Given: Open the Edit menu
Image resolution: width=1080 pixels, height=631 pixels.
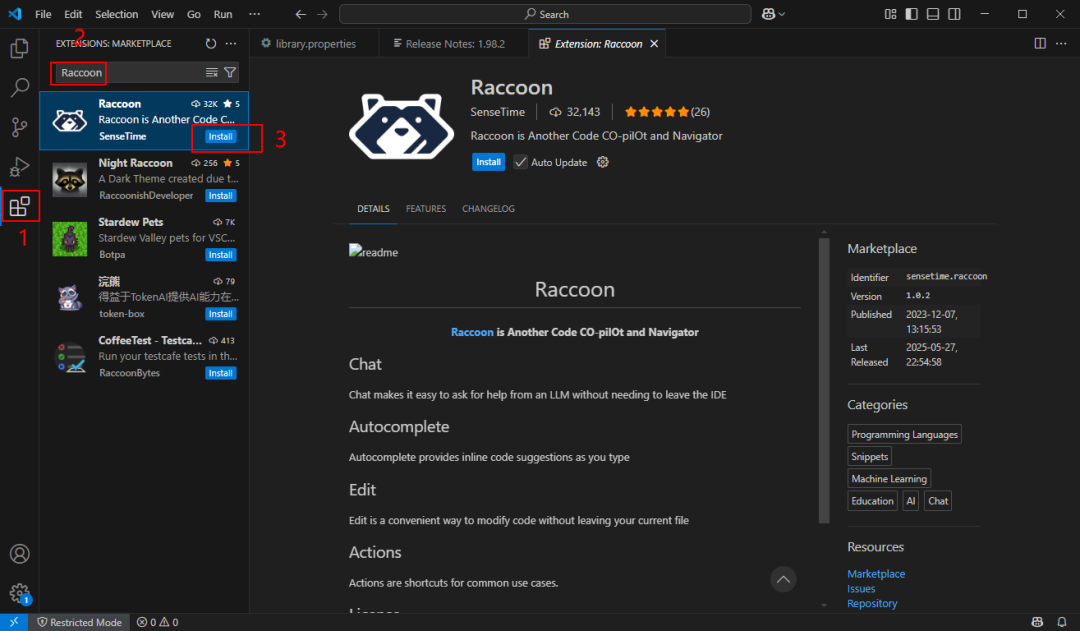Looking at the screenshot, I should click(73, 14).
